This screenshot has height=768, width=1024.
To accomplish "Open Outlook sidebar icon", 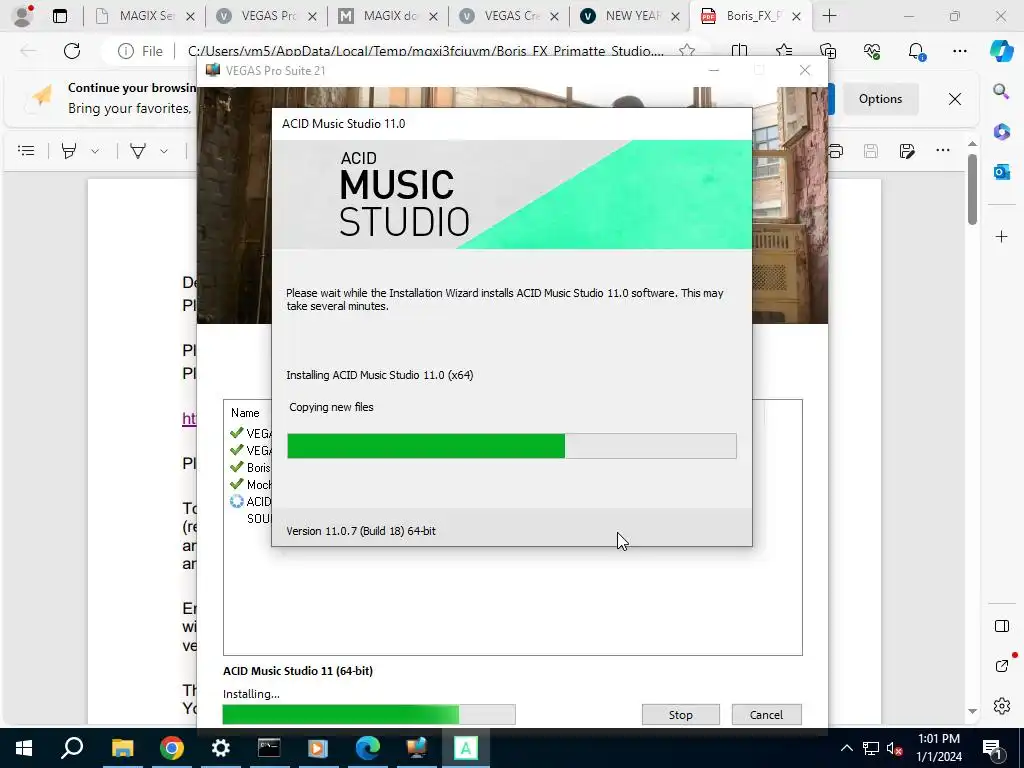I will (x=1001, y=172).
